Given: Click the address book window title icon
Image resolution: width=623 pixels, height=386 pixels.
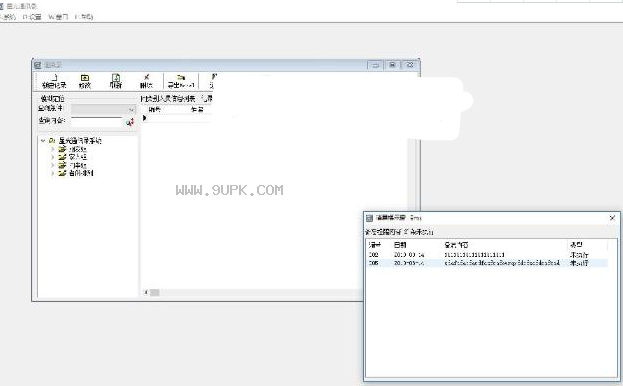Looking at the screenshot, I should [38, 65].
